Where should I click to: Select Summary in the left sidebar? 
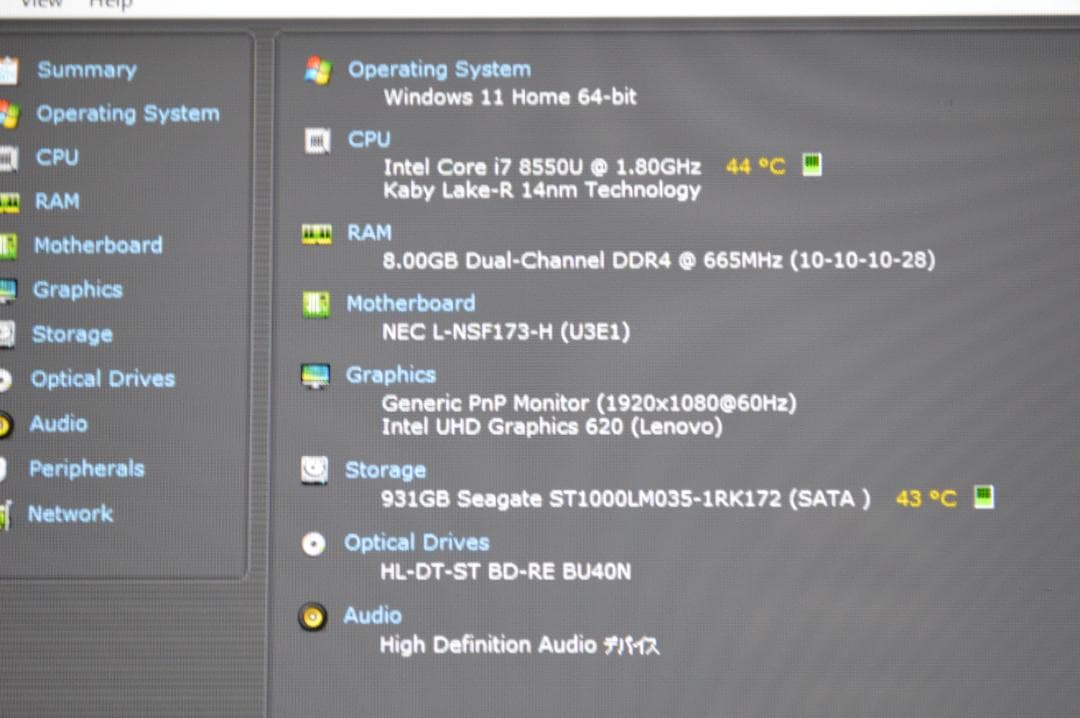coord(86,69)
